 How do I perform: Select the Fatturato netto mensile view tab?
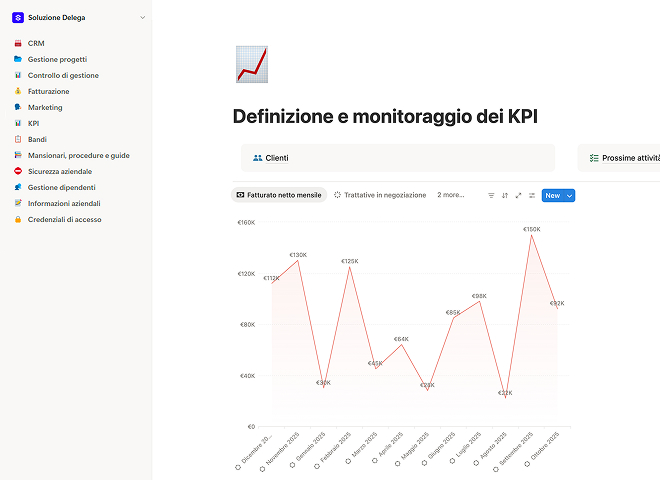pyautogui.click(x=279, y=195)
